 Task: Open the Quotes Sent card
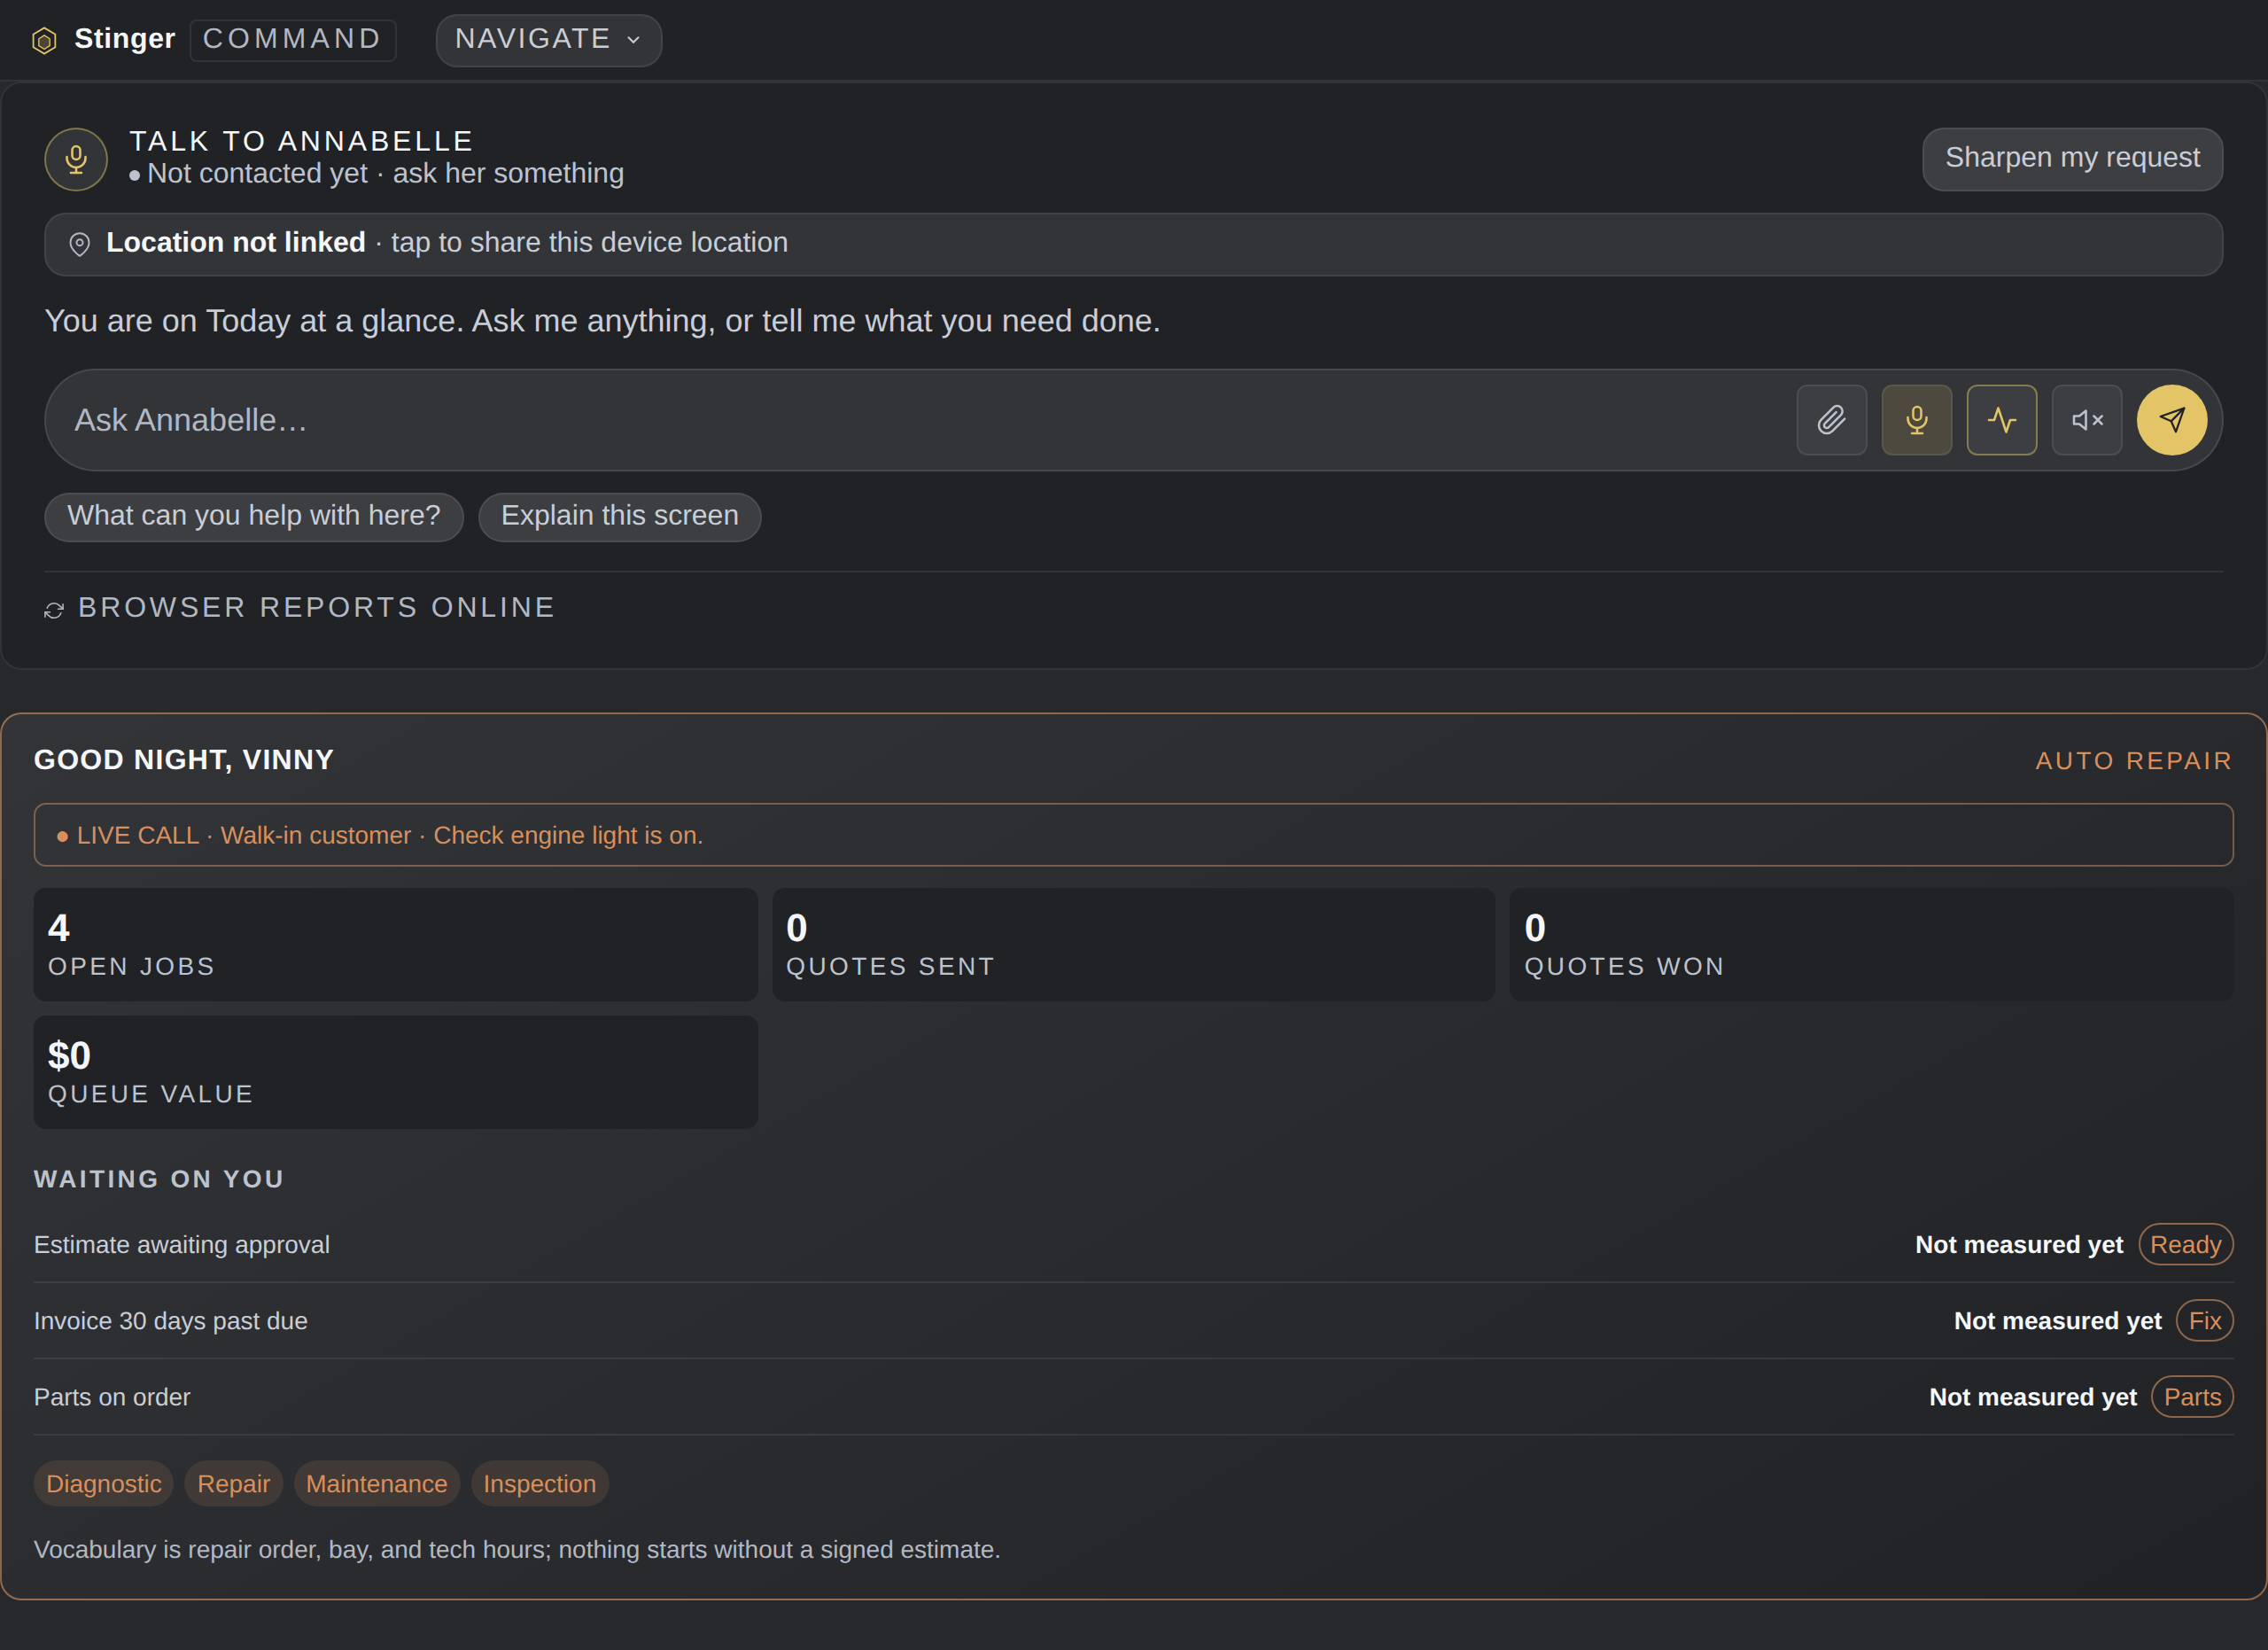tap(1133, 945)
